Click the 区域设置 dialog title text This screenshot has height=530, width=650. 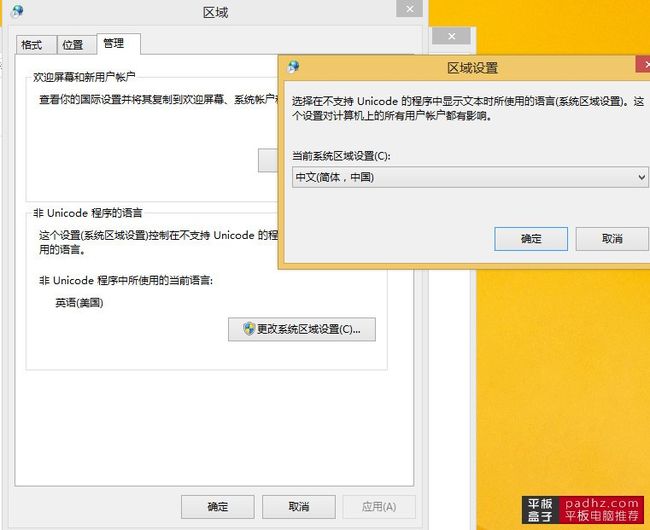click(x=473, y=68)
